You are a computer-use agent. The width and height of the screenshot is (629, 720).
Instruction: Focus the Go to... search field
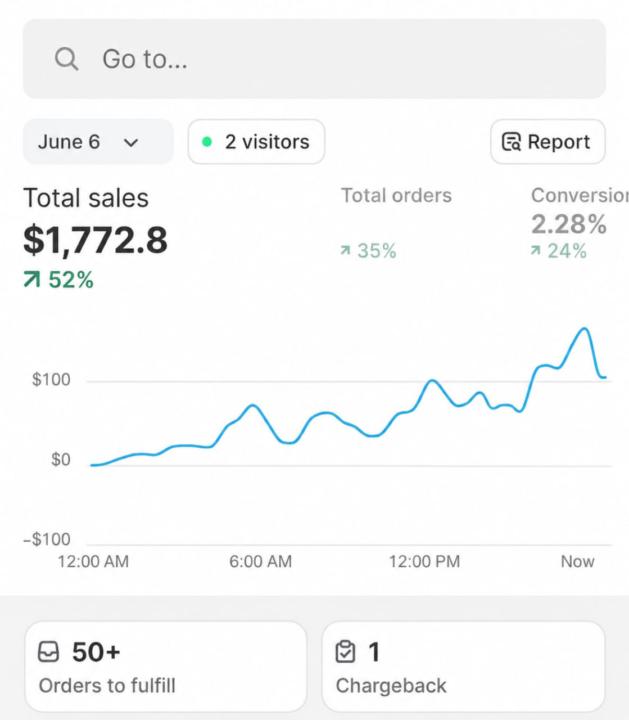click(314, 59)
